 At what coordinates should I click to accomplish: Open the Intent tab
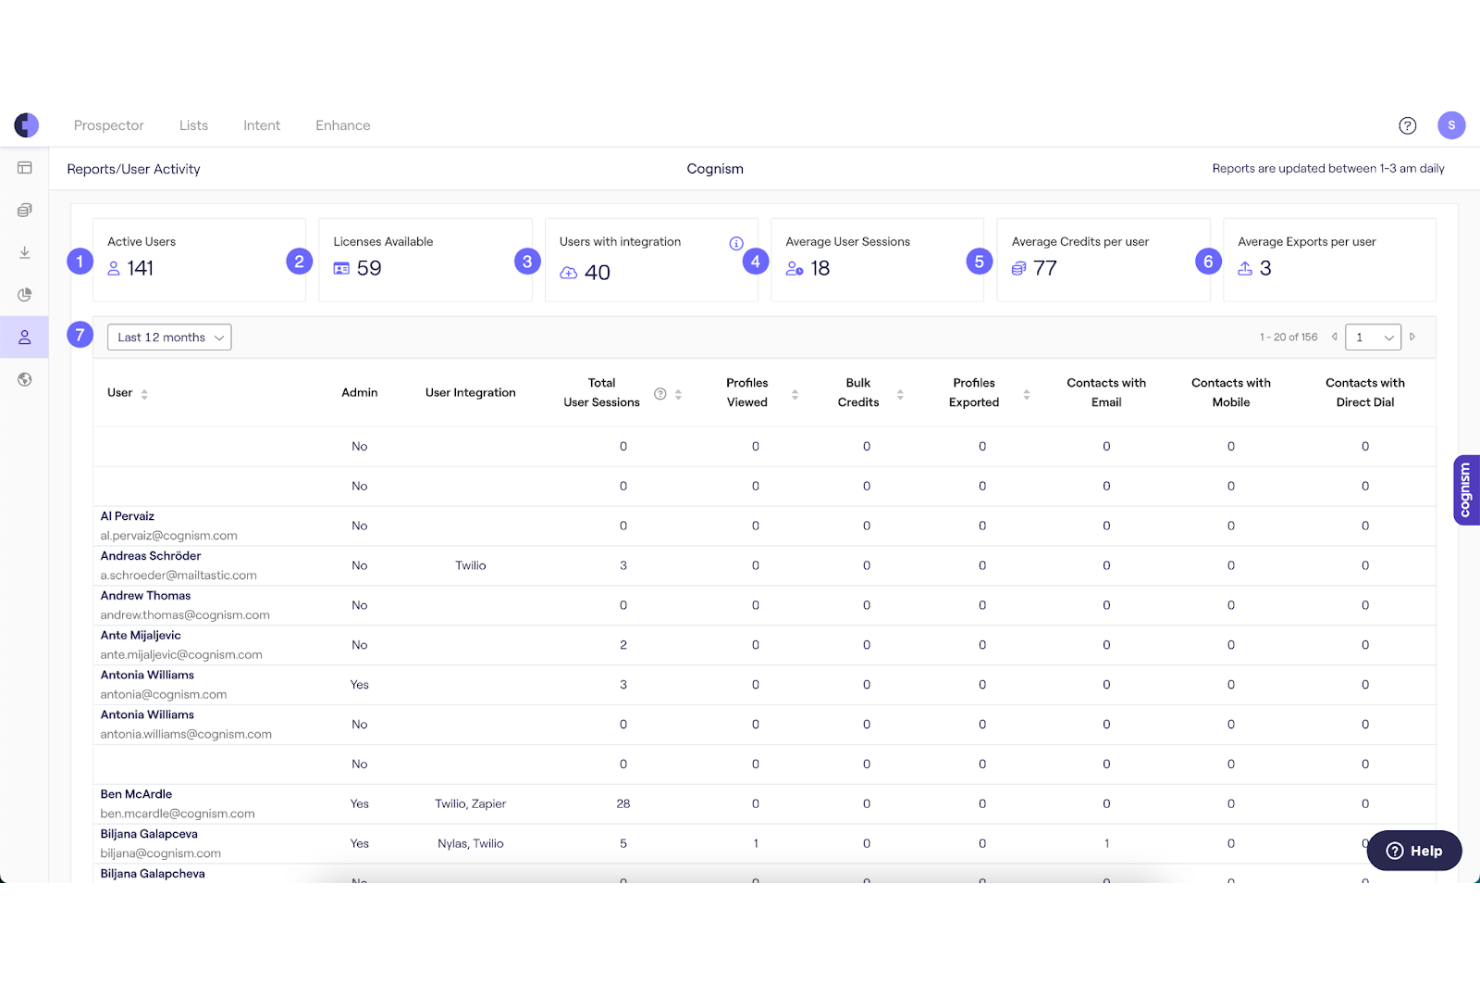point(262,125)
